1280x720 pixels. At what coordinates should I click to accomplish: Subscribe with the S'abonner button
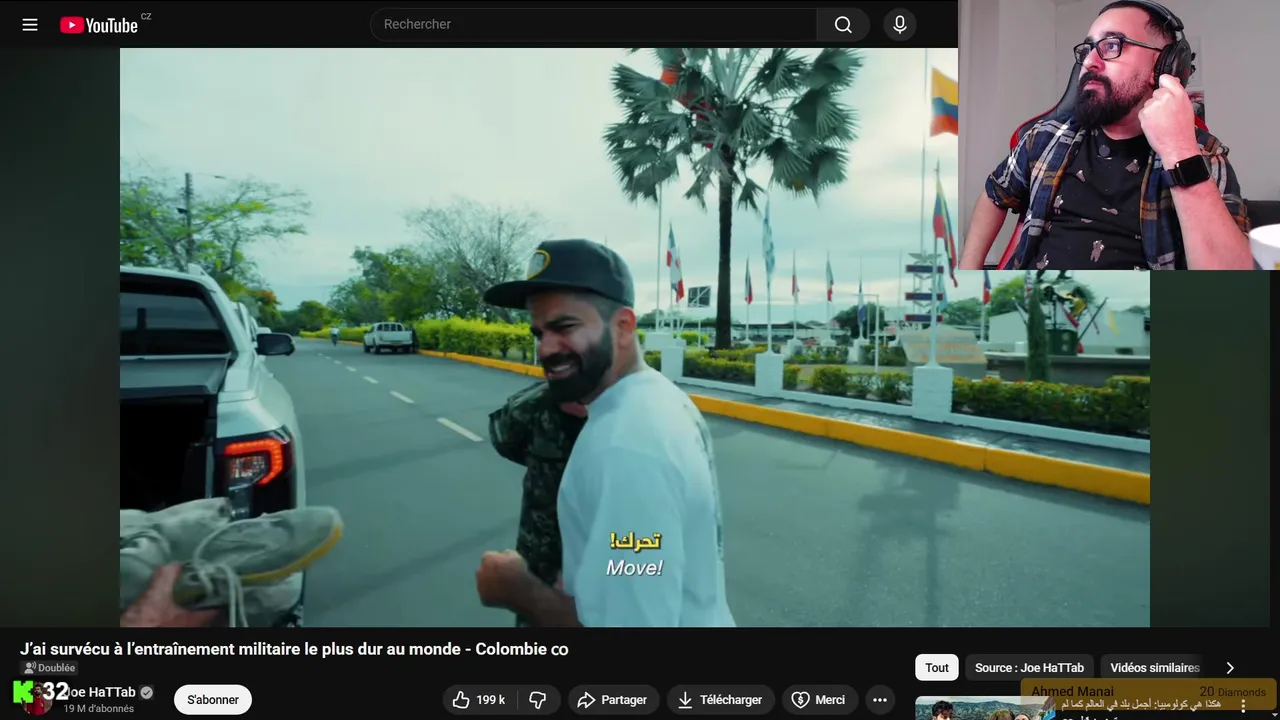[x=213, y=700]
